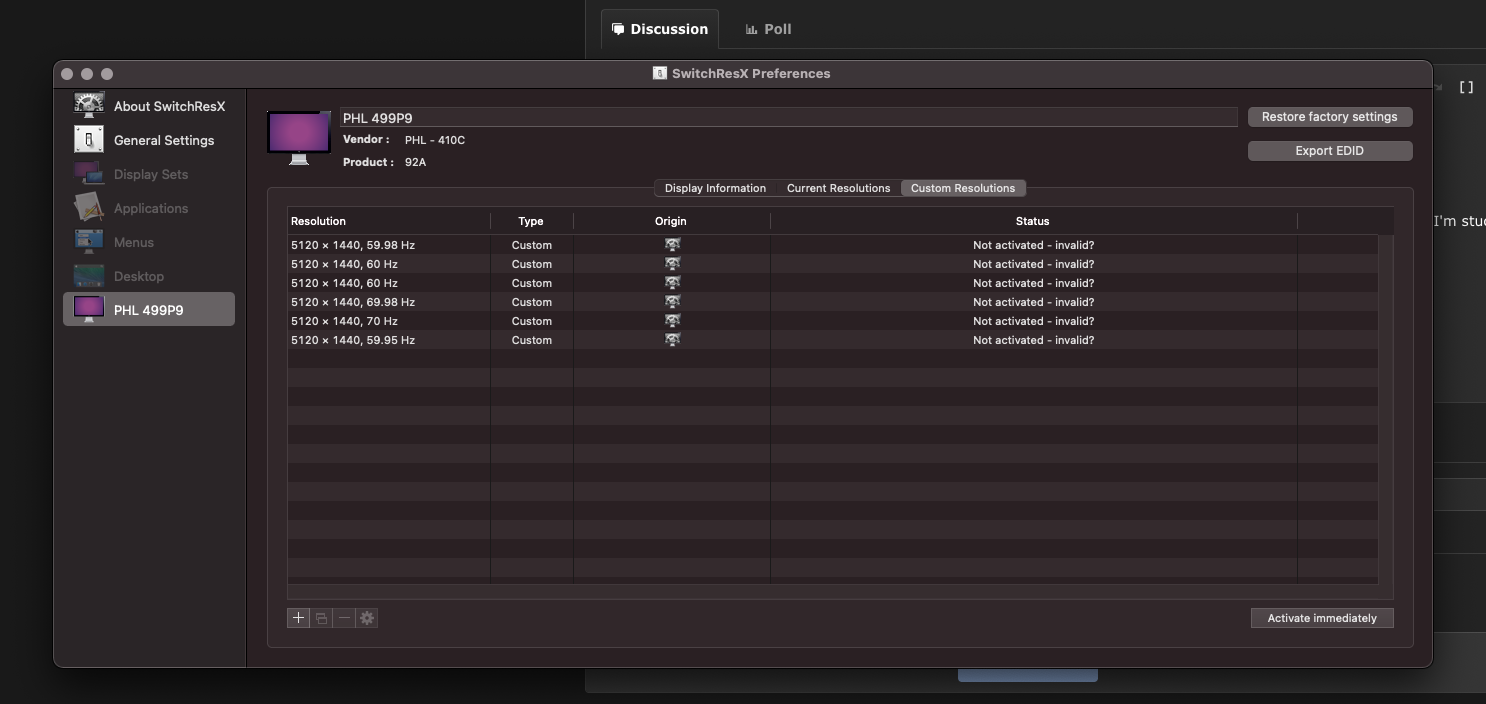
Task: Select Display Sets in sidebar
Action: [150, 174]
